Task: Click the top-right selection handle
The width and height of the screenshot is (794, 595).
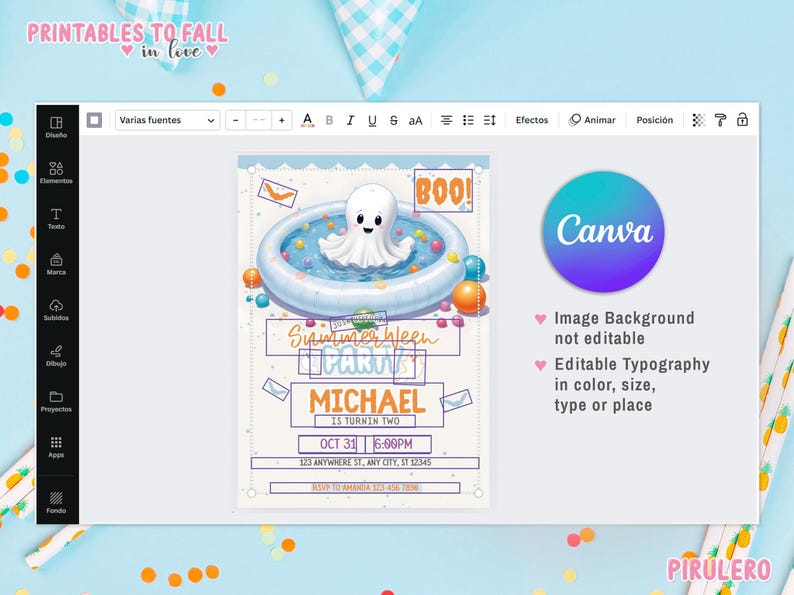Action: (479, 170)
